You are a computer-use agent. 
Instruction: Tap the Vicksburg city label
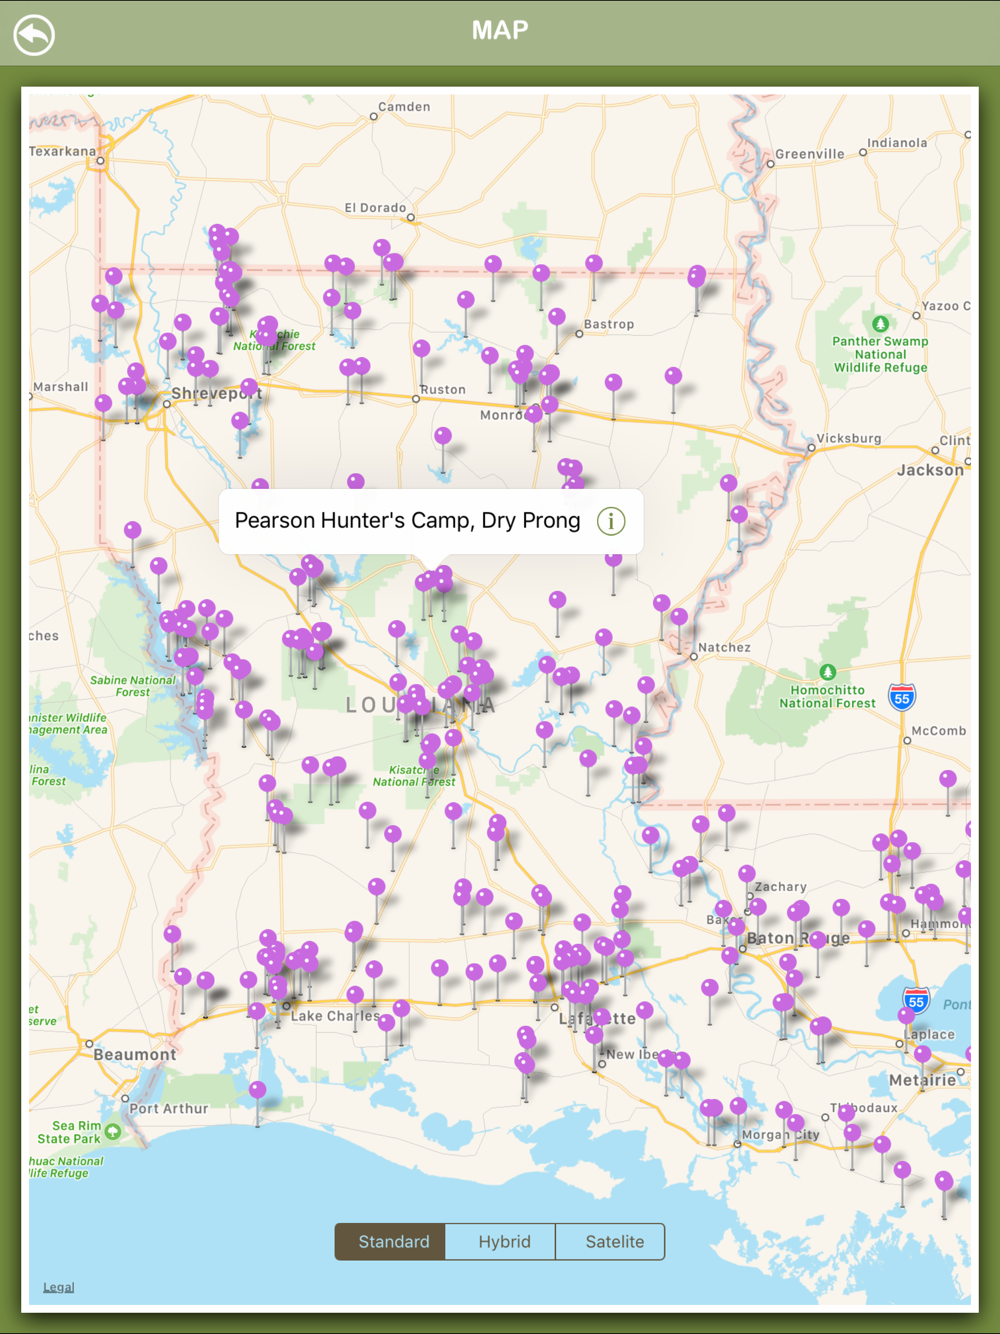pyautogui.click(x=849, y=438)
